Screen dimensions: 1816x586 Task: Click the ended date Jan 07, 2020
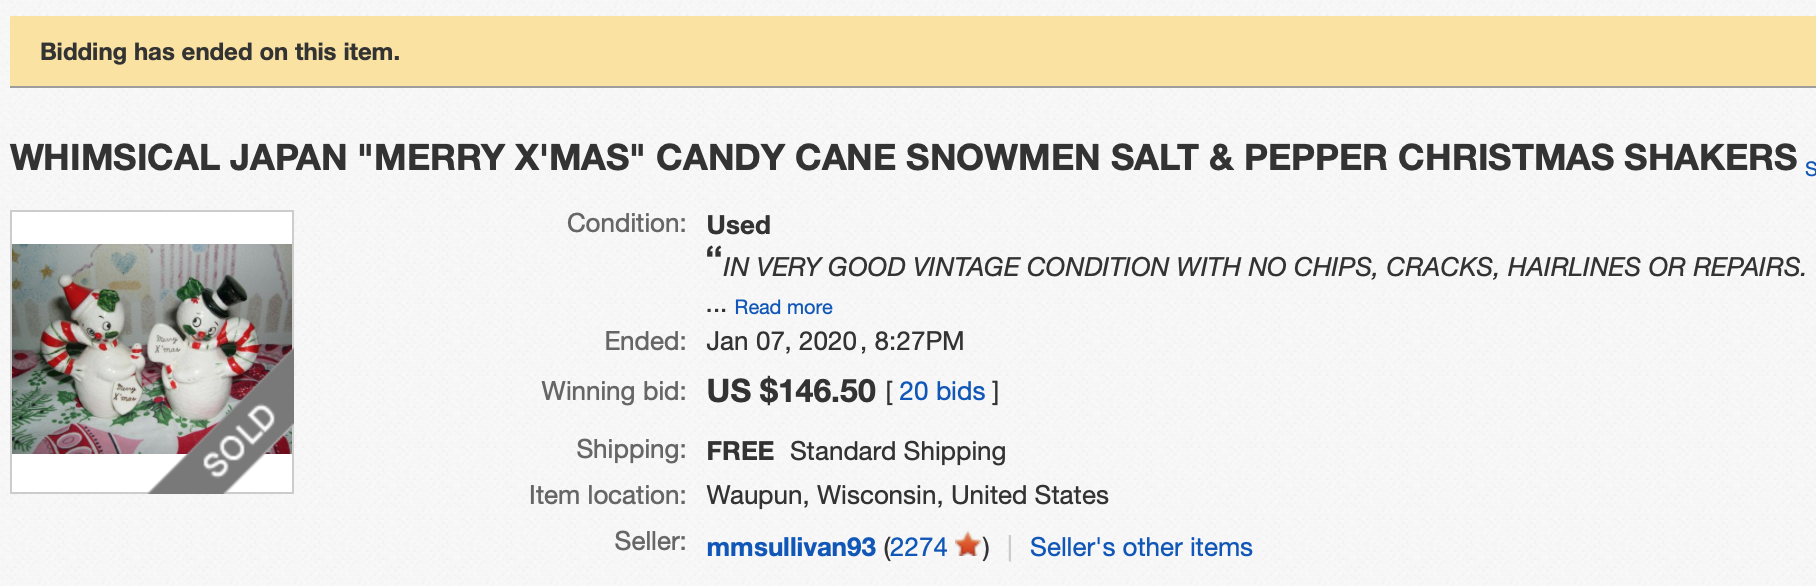tap(781, 342)
